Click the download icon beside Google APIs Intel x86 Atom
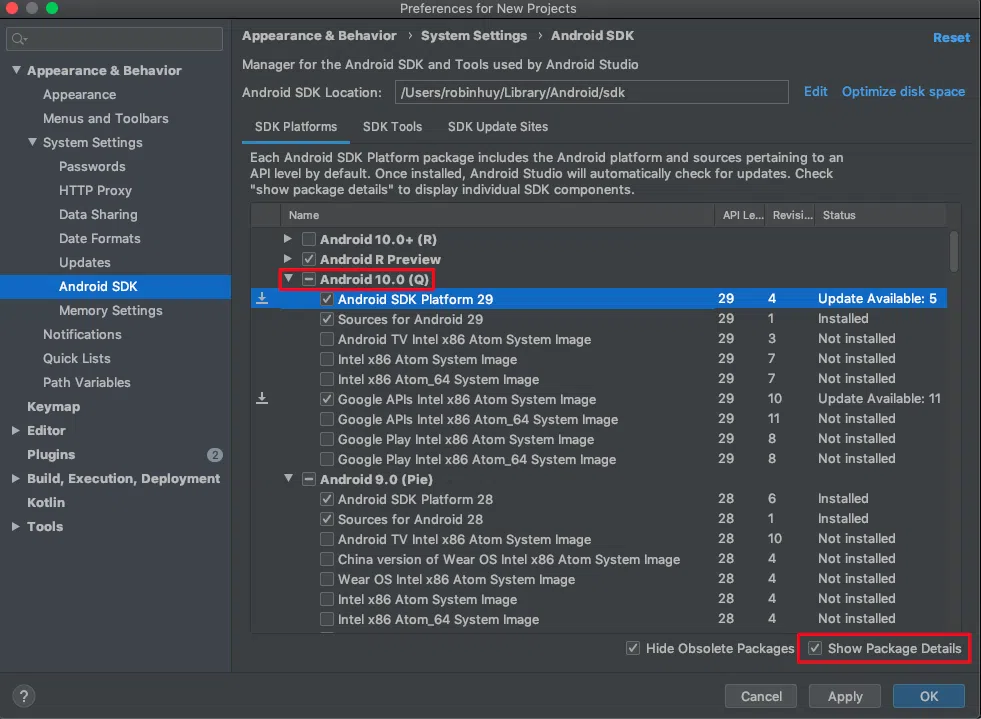The height and width of the screenshot is (719, 981). click(262, 399)
